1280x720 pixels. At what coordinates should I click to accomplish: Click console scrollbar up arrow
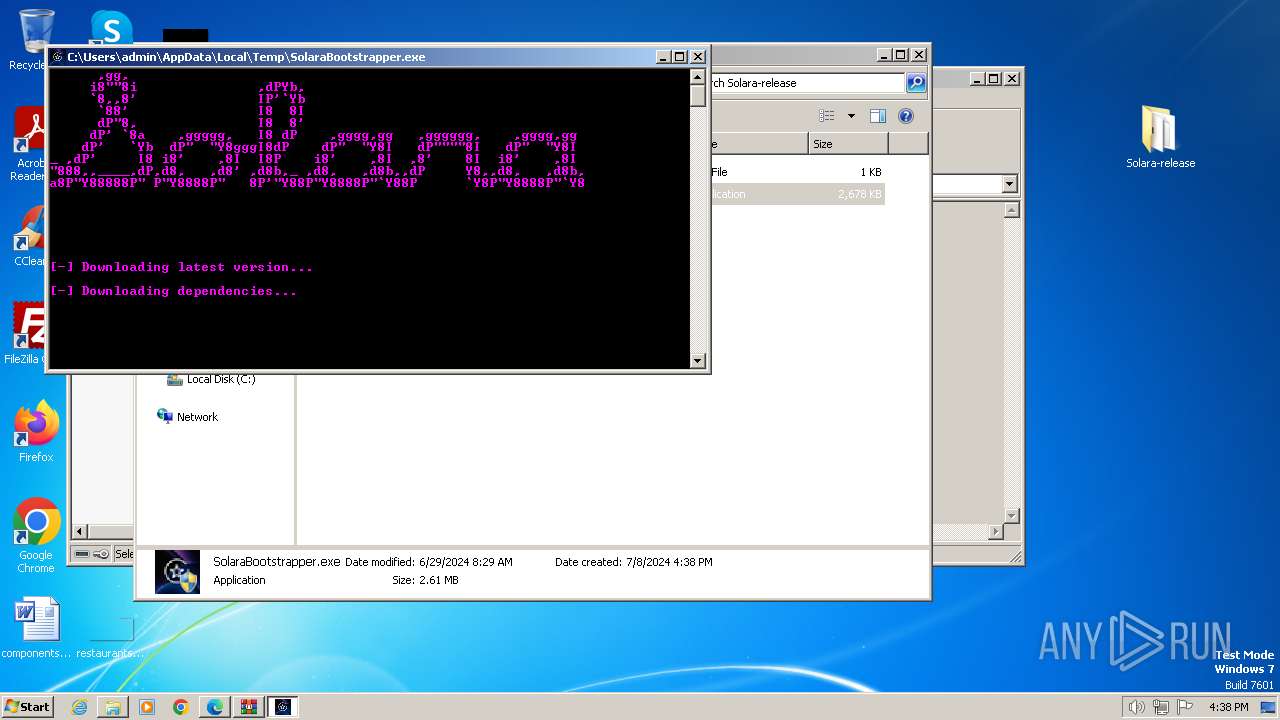coord(698,76)
